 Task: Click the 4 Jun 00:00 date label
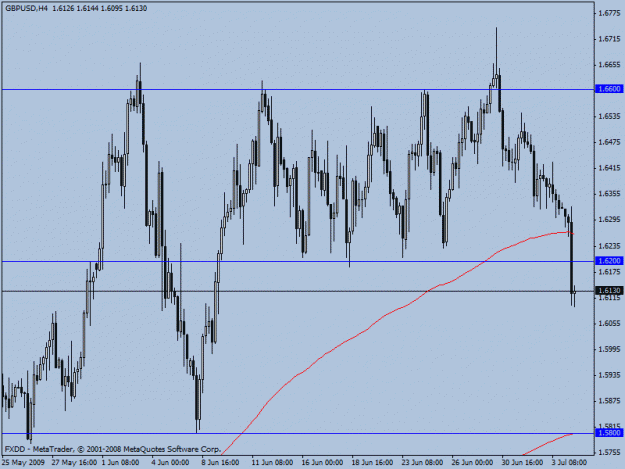(170, 463)
